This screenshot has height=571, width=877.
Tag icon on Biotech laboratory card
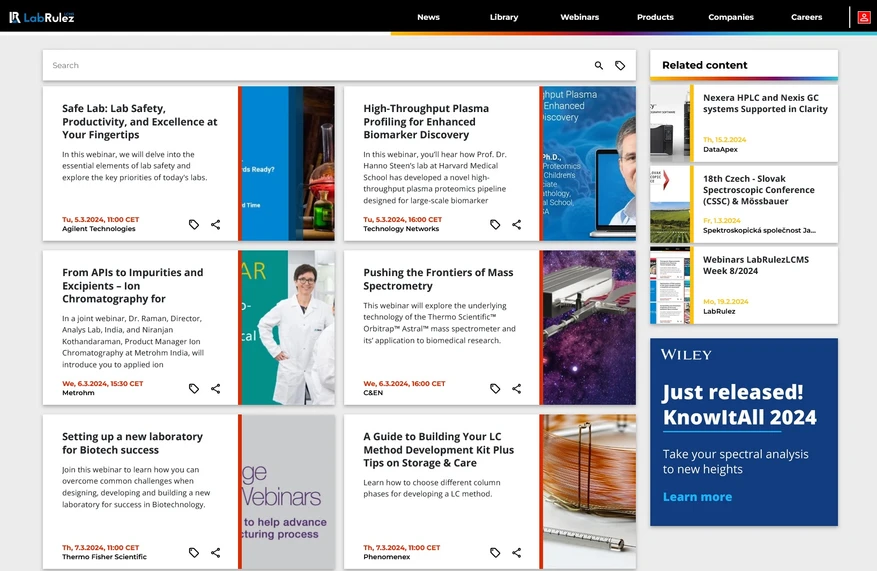[x=194, y=553]
